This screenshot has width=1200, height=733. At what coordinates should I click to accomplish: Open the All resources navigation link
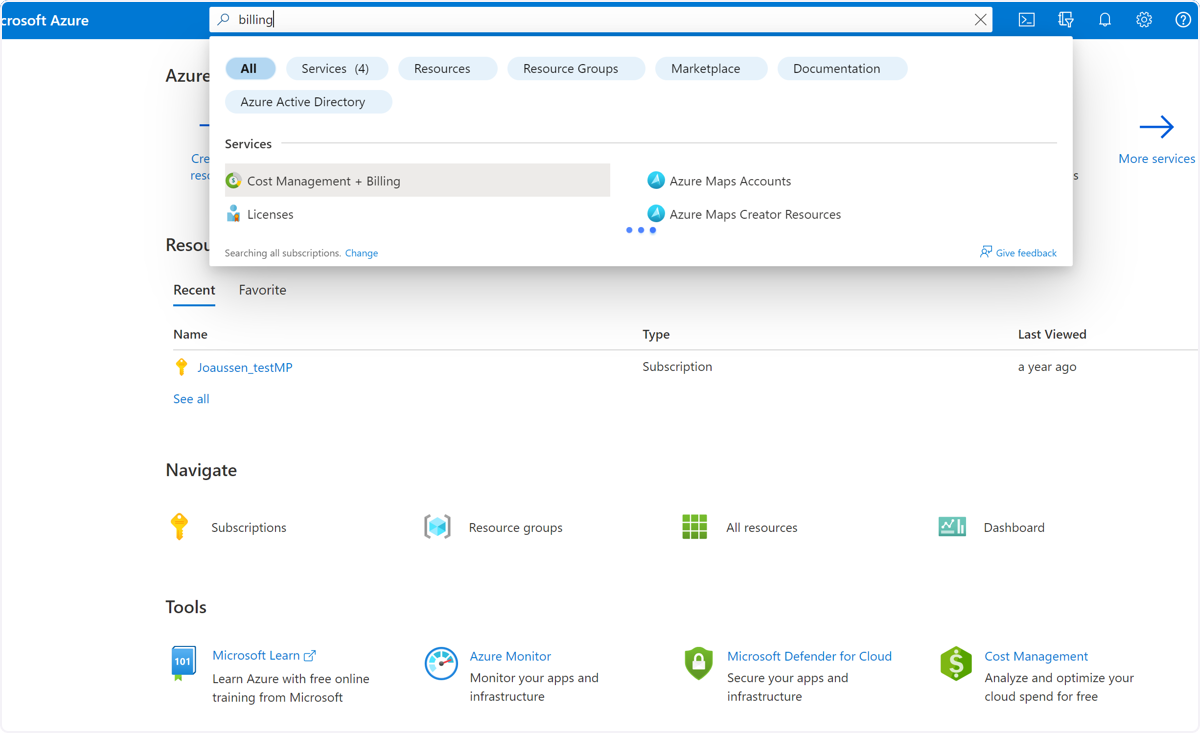(762, 527)
